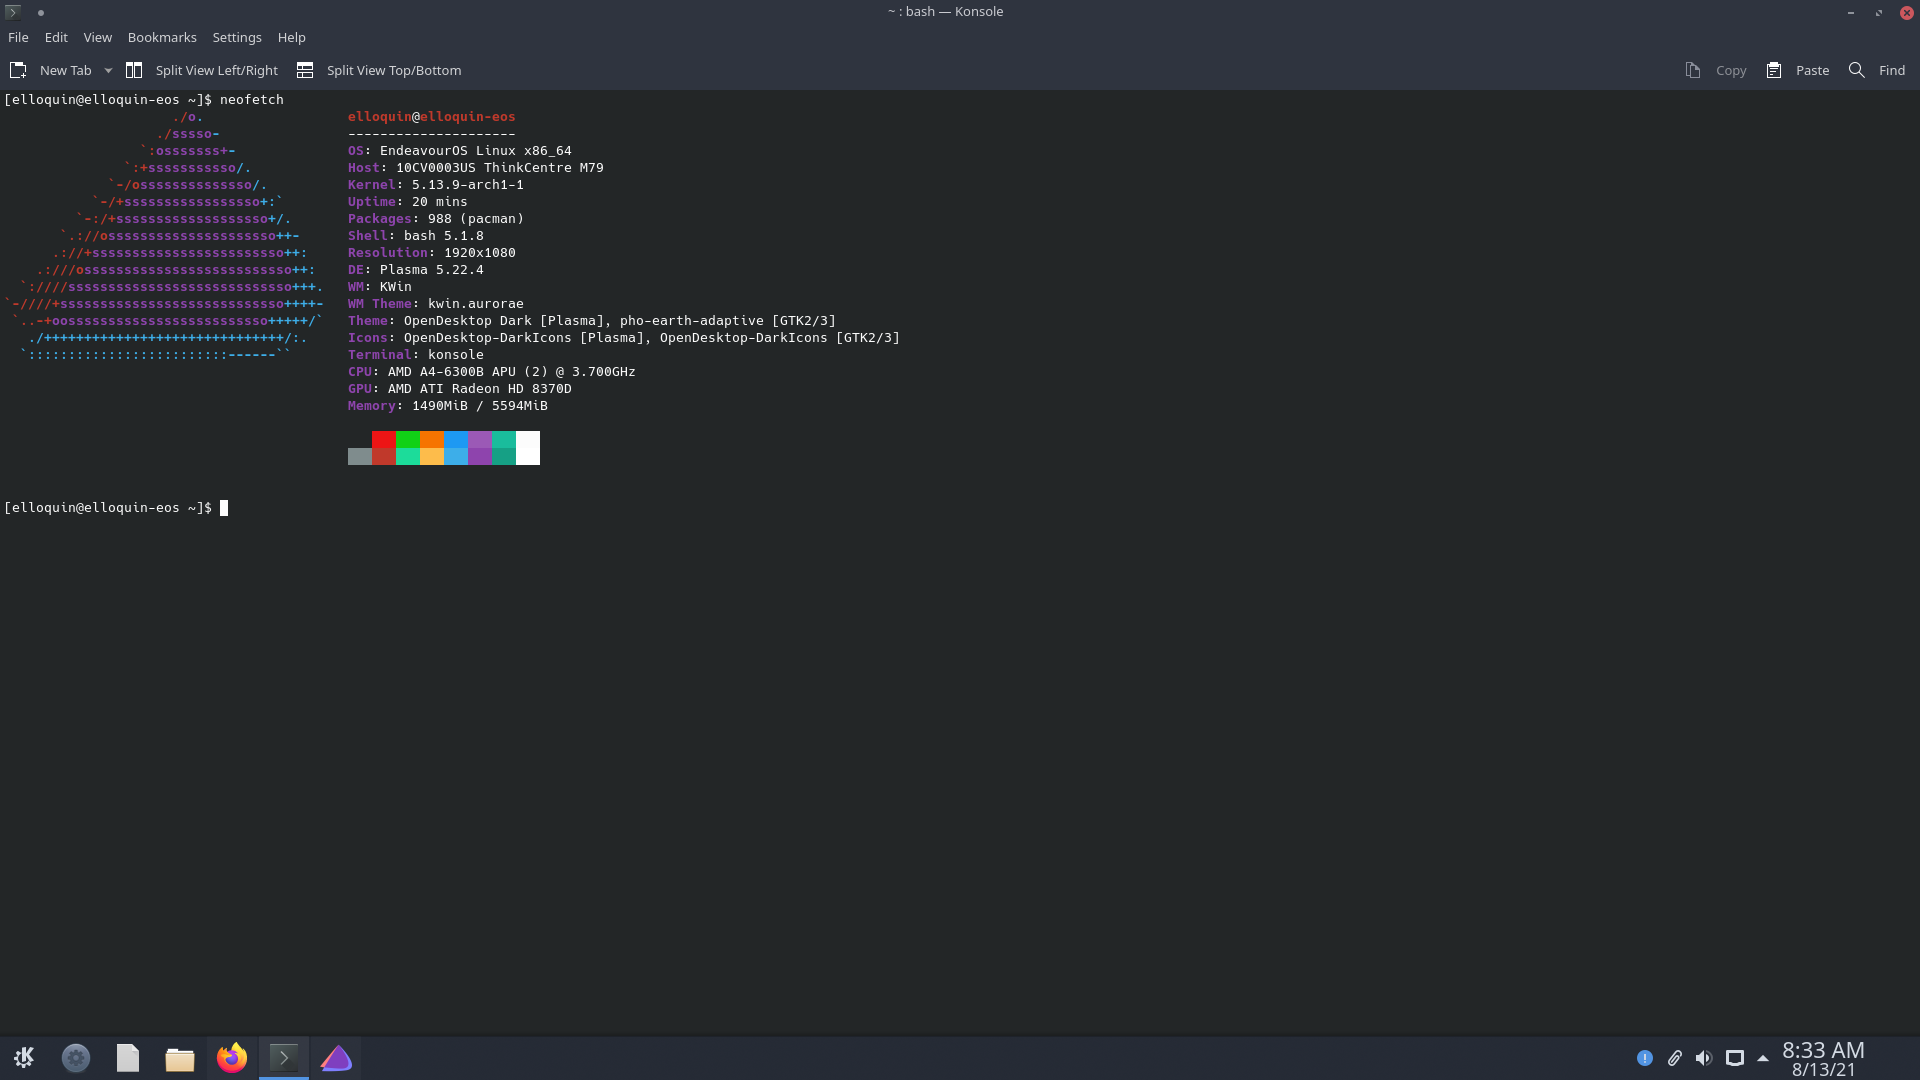Click the clipboard manager tray icon
This screenshot has width=1920, height=1080.
(1675, 1057)
